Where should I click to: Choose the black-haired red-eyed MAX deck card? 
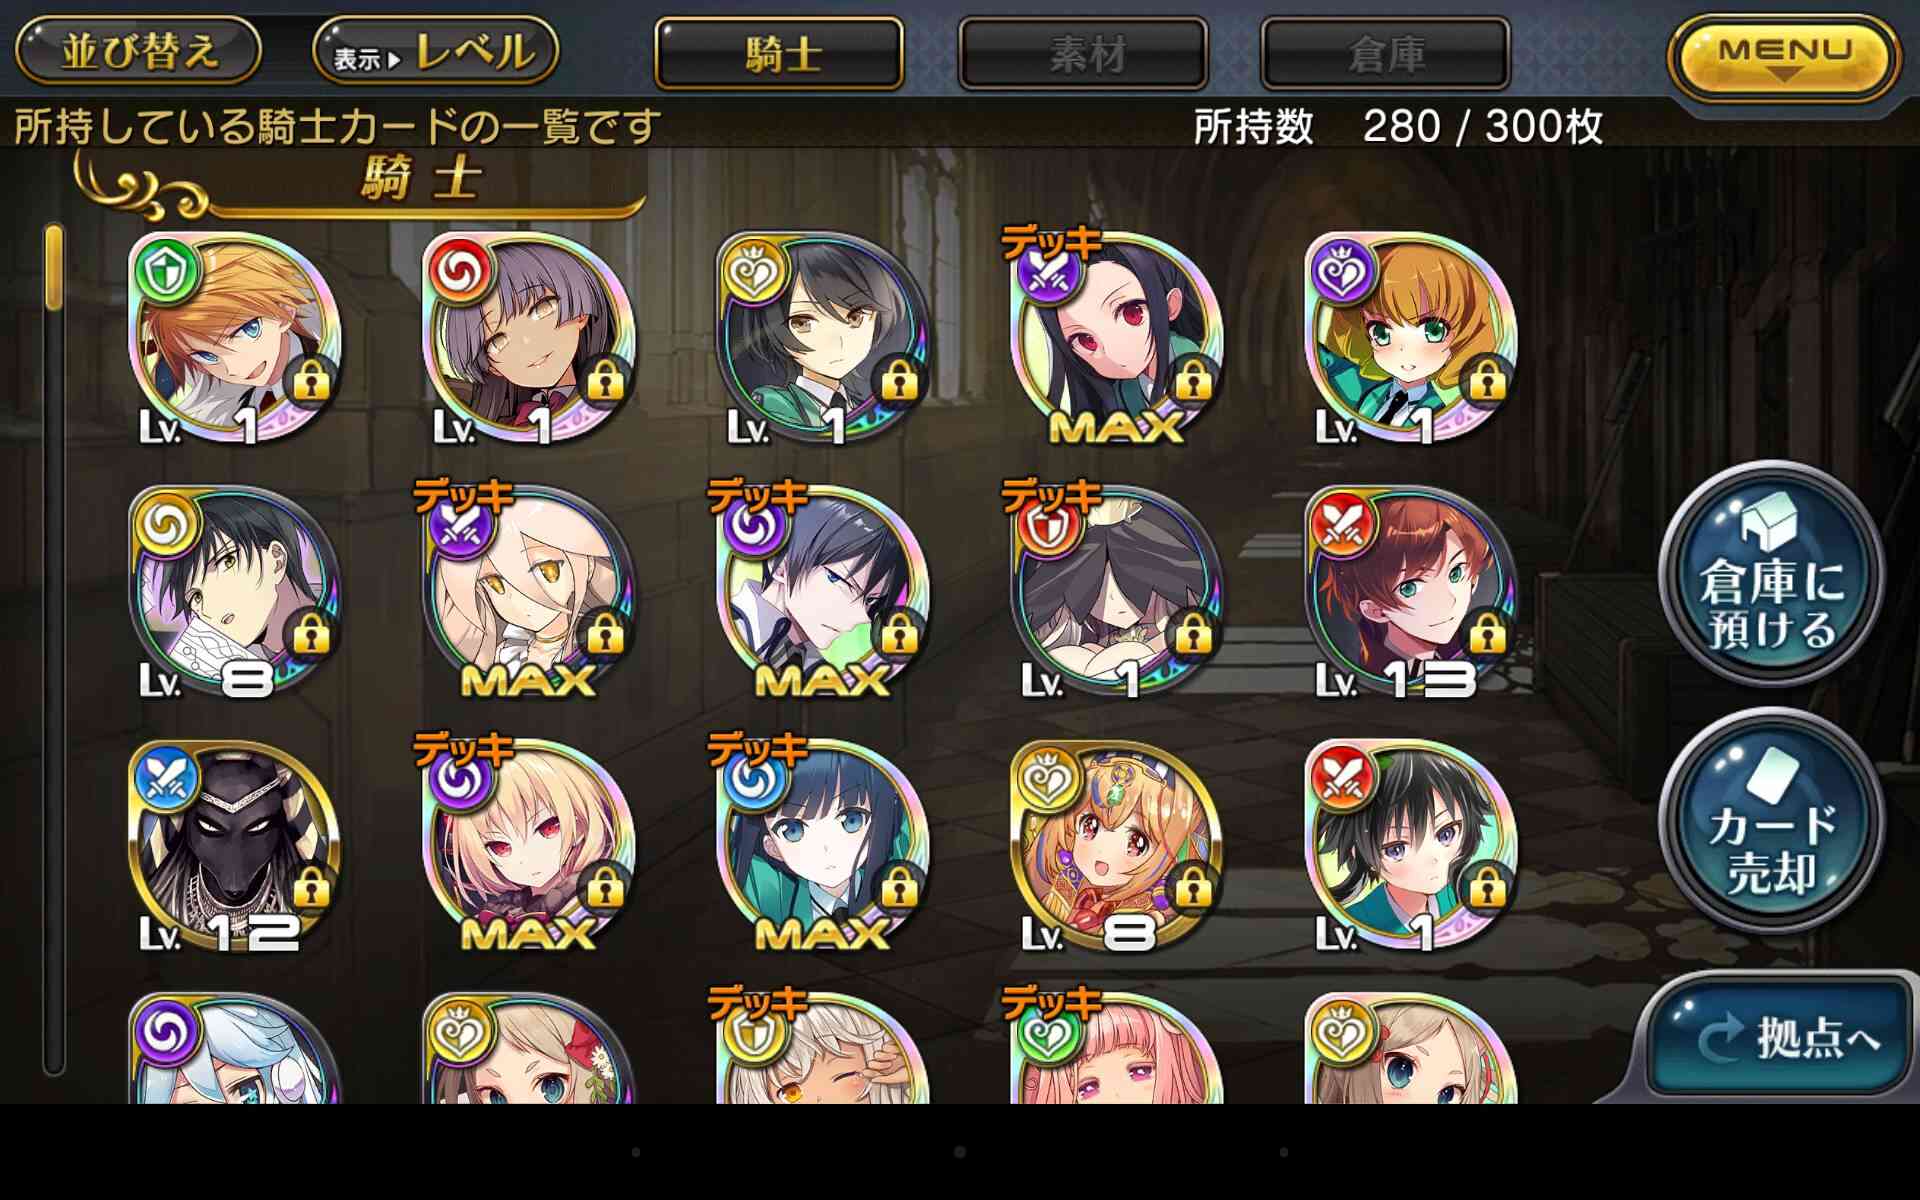pyautogui.click(x=1116, y=340)
